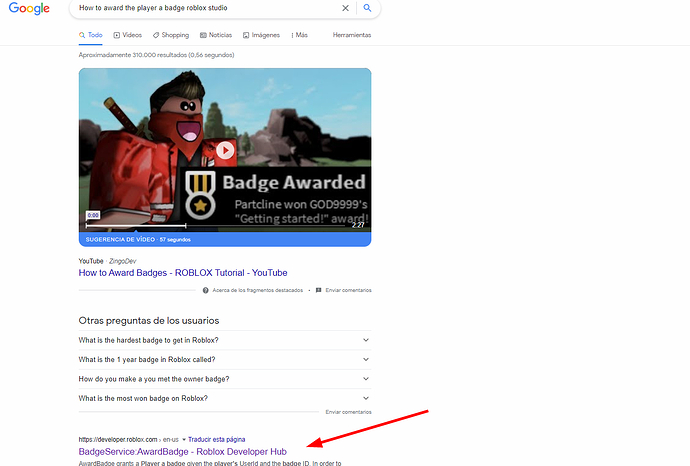
Task: Open the Más menu
Action: (299, 35)
